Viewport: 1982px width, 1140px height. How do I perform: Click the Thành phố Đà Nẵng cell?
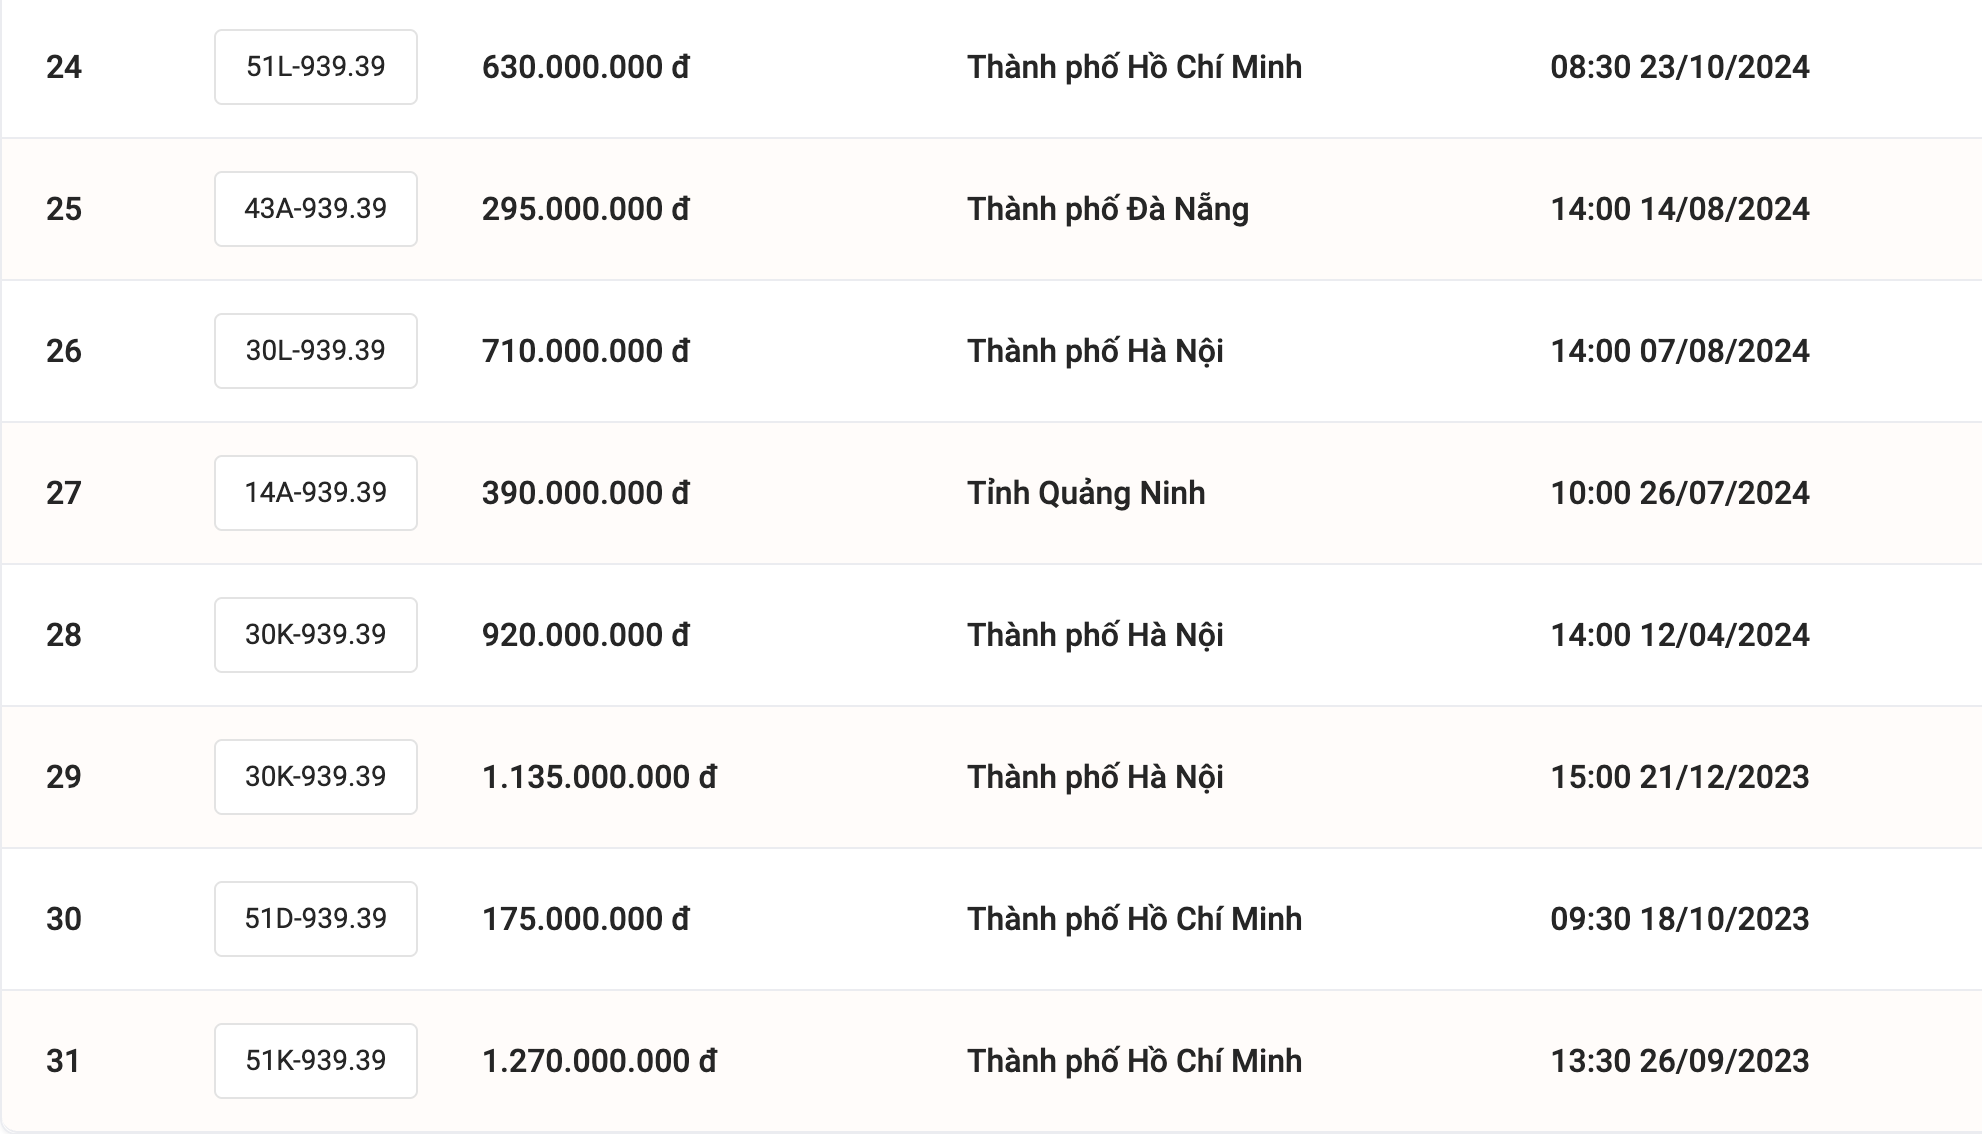(1107, 209)
